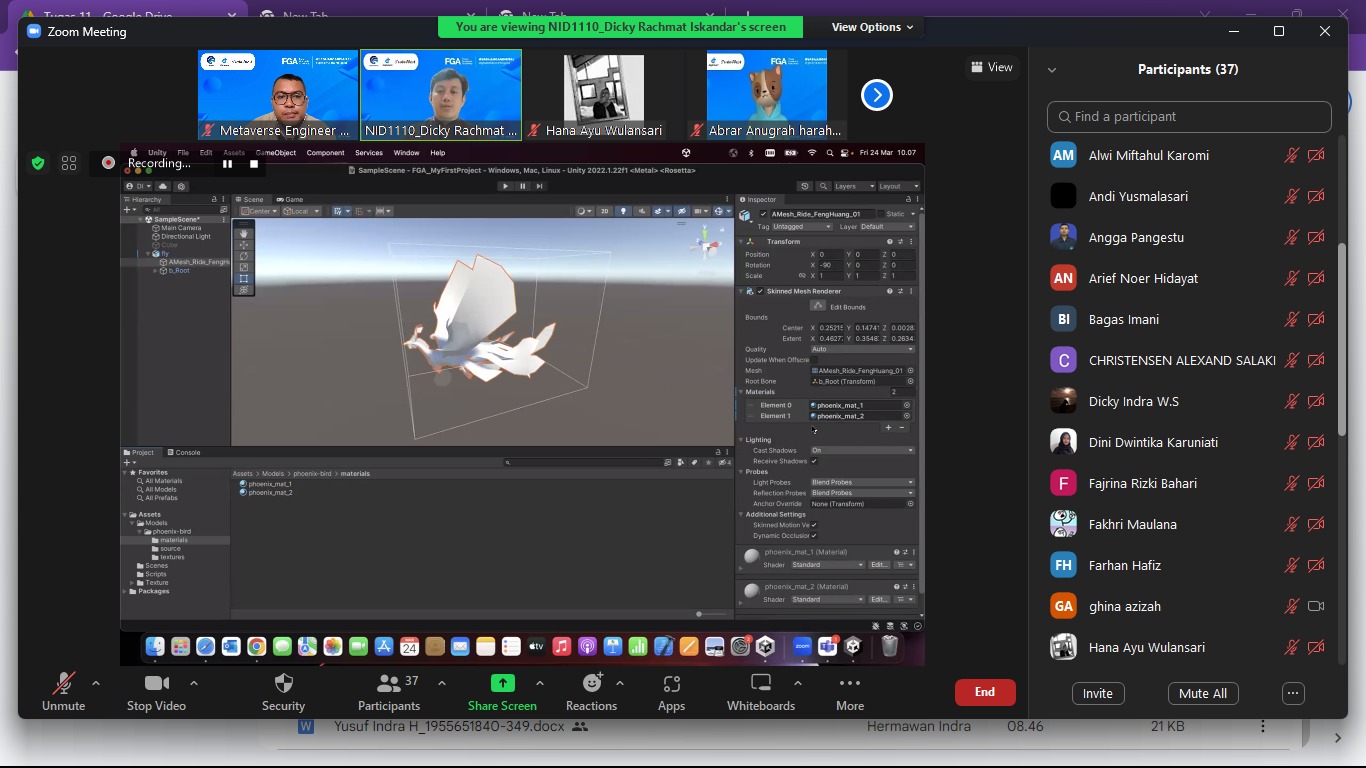Click the red End button
Image resolution: width=1366 pixels, height=768 pixels.
tap(985, 692)
